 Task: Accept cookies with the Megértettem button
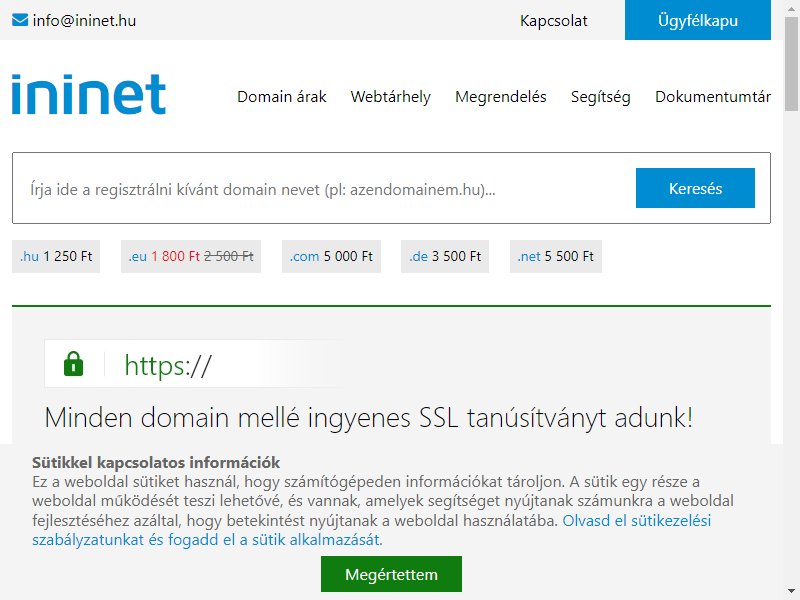[x=391, y=574]
